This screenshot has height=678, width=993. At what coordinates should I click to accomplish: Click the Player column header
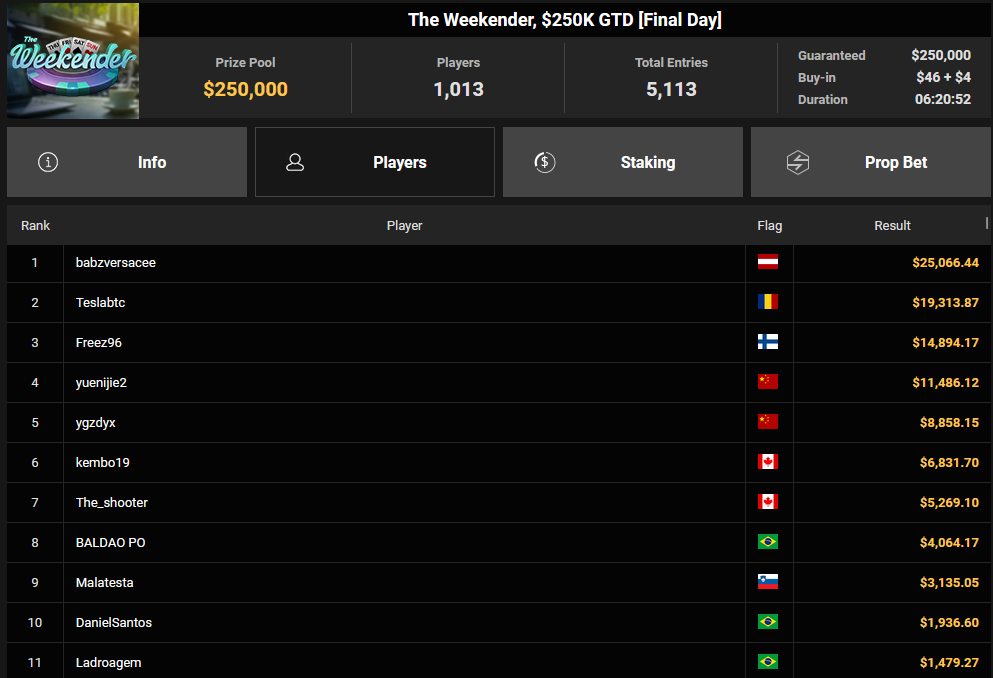[404, 226]
